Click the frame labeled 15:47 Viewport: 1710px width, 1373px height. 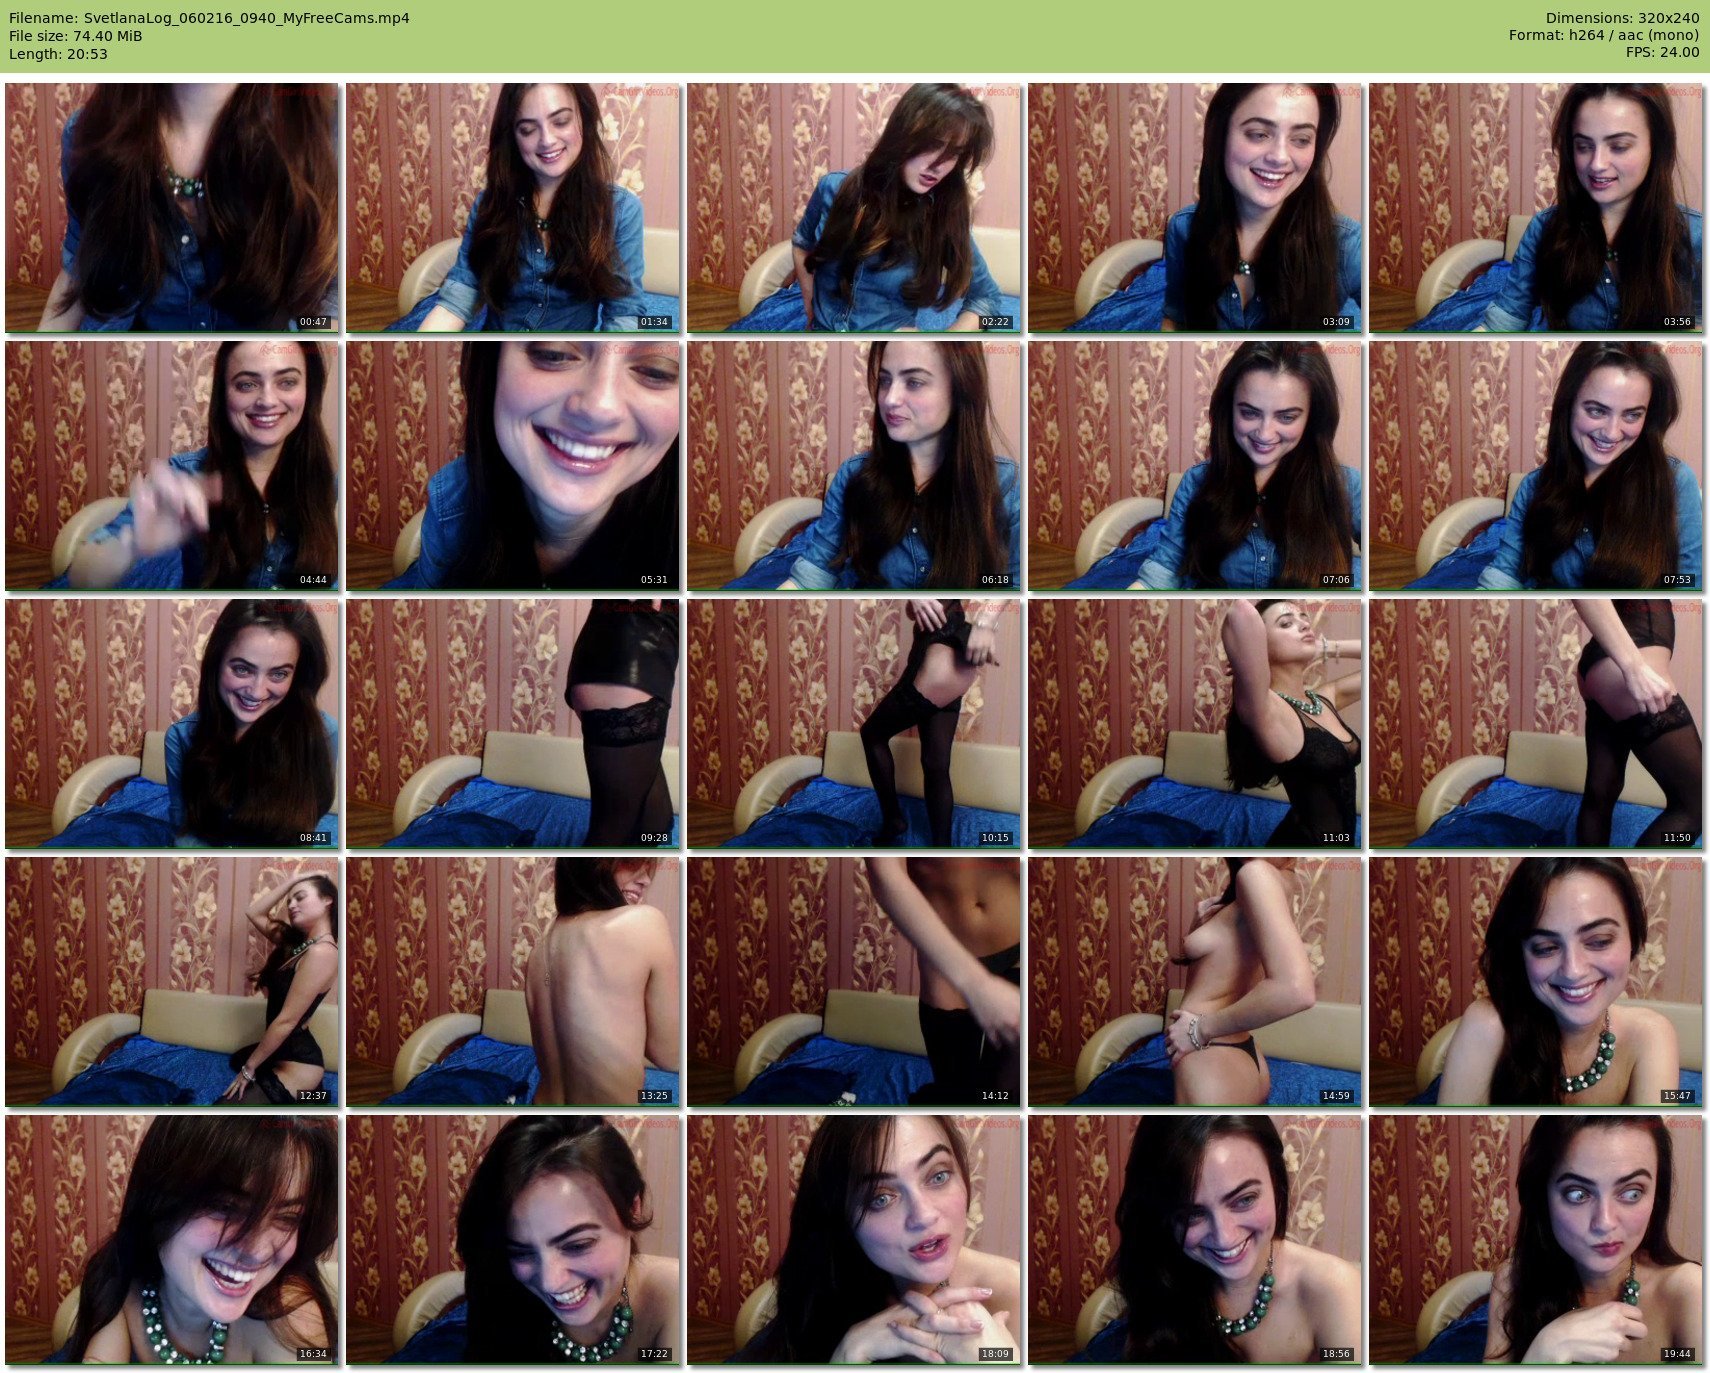1536,981
